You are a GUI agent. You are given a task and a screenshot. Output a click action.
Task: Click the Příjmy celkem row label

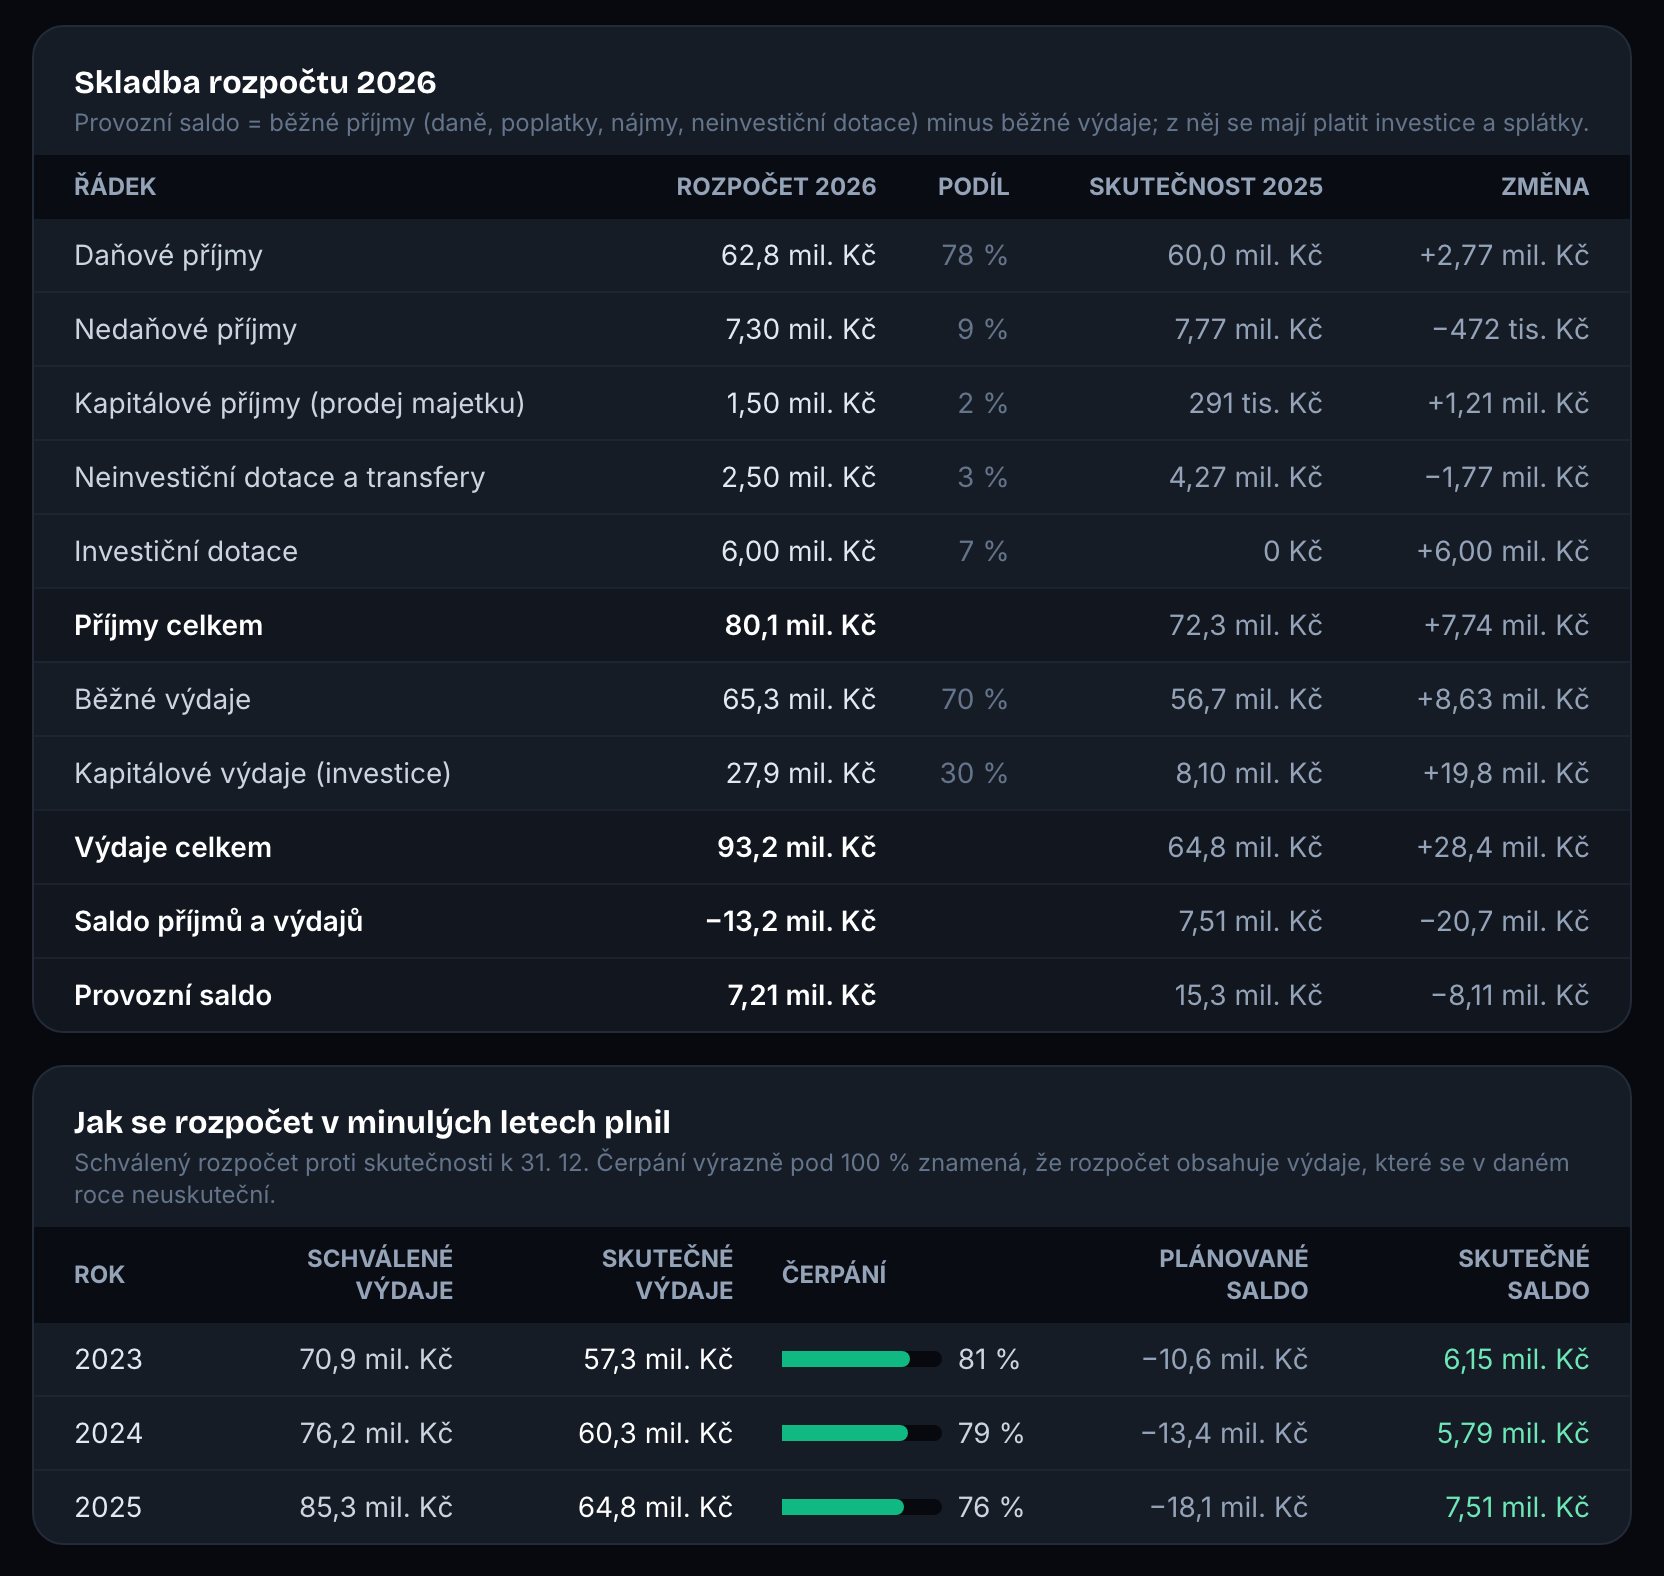click(x=168, y=626)
